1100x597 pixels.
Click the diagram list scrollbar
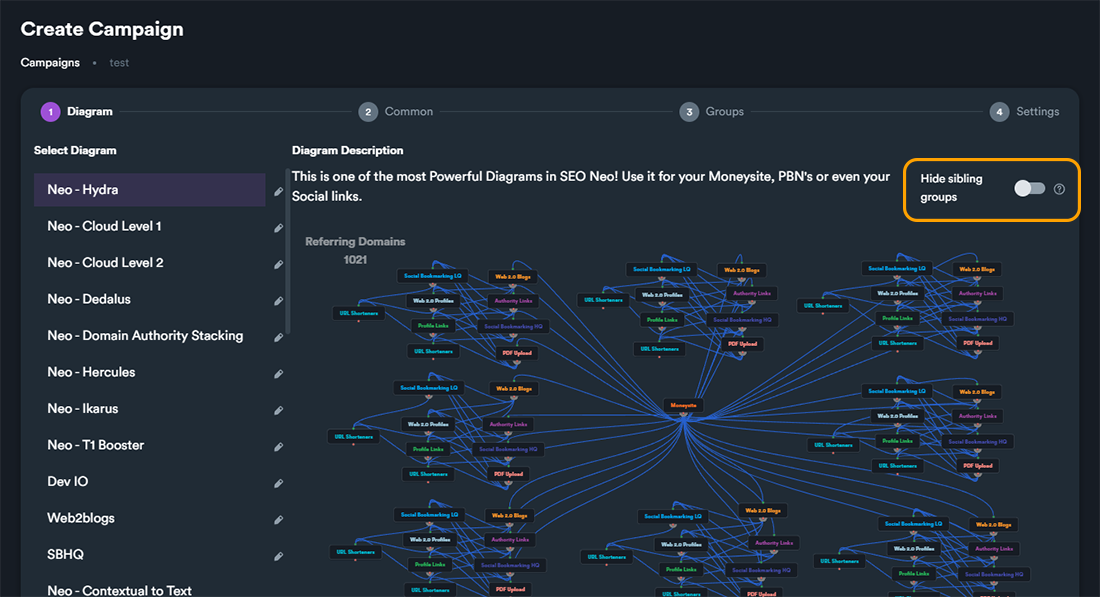tap(288, 260)
